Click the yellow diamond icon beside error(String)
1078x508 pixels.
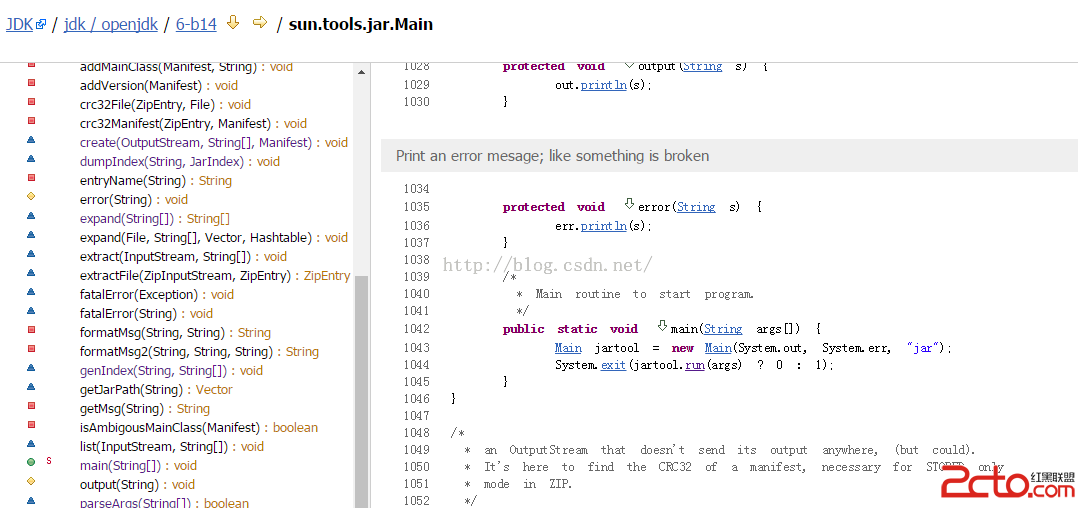pyautogui.click(x=31, y=198)
